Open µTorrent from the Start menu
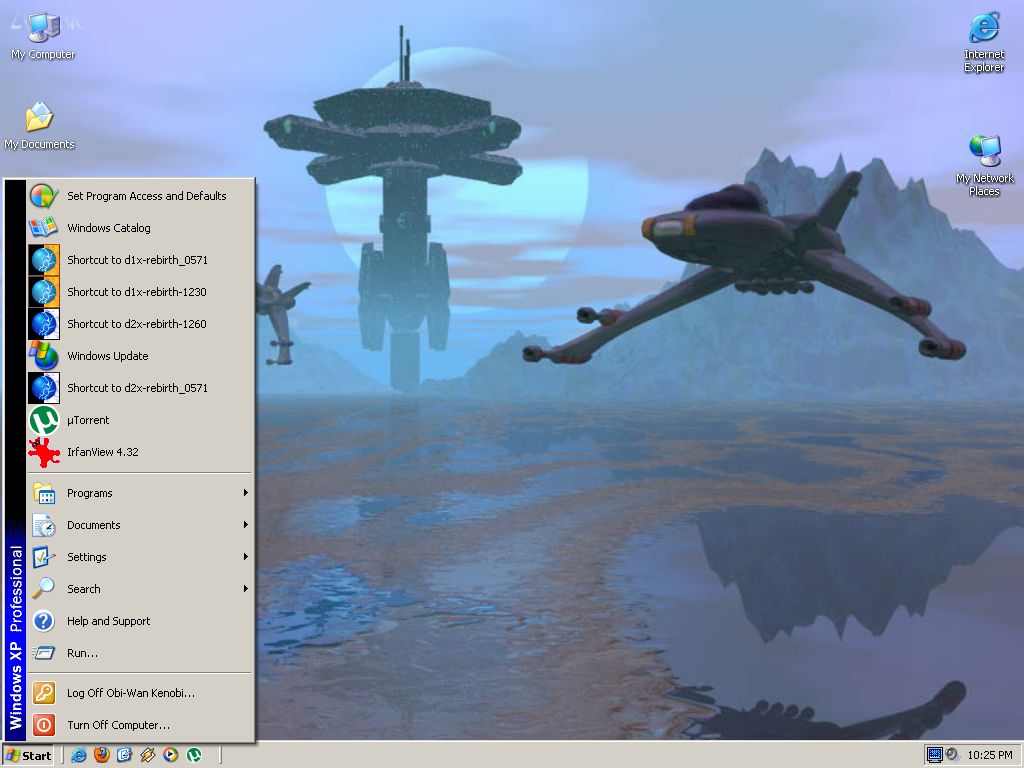Screen dimensions: 1024x768 [x=88, y=420]
